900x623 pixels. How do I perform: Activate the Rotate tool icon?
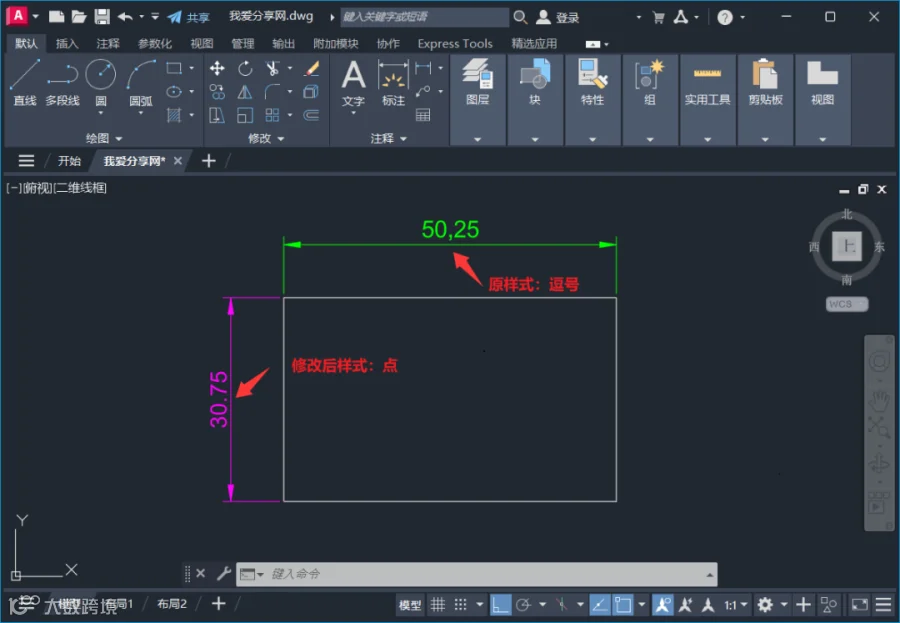(x=245, y=69)
